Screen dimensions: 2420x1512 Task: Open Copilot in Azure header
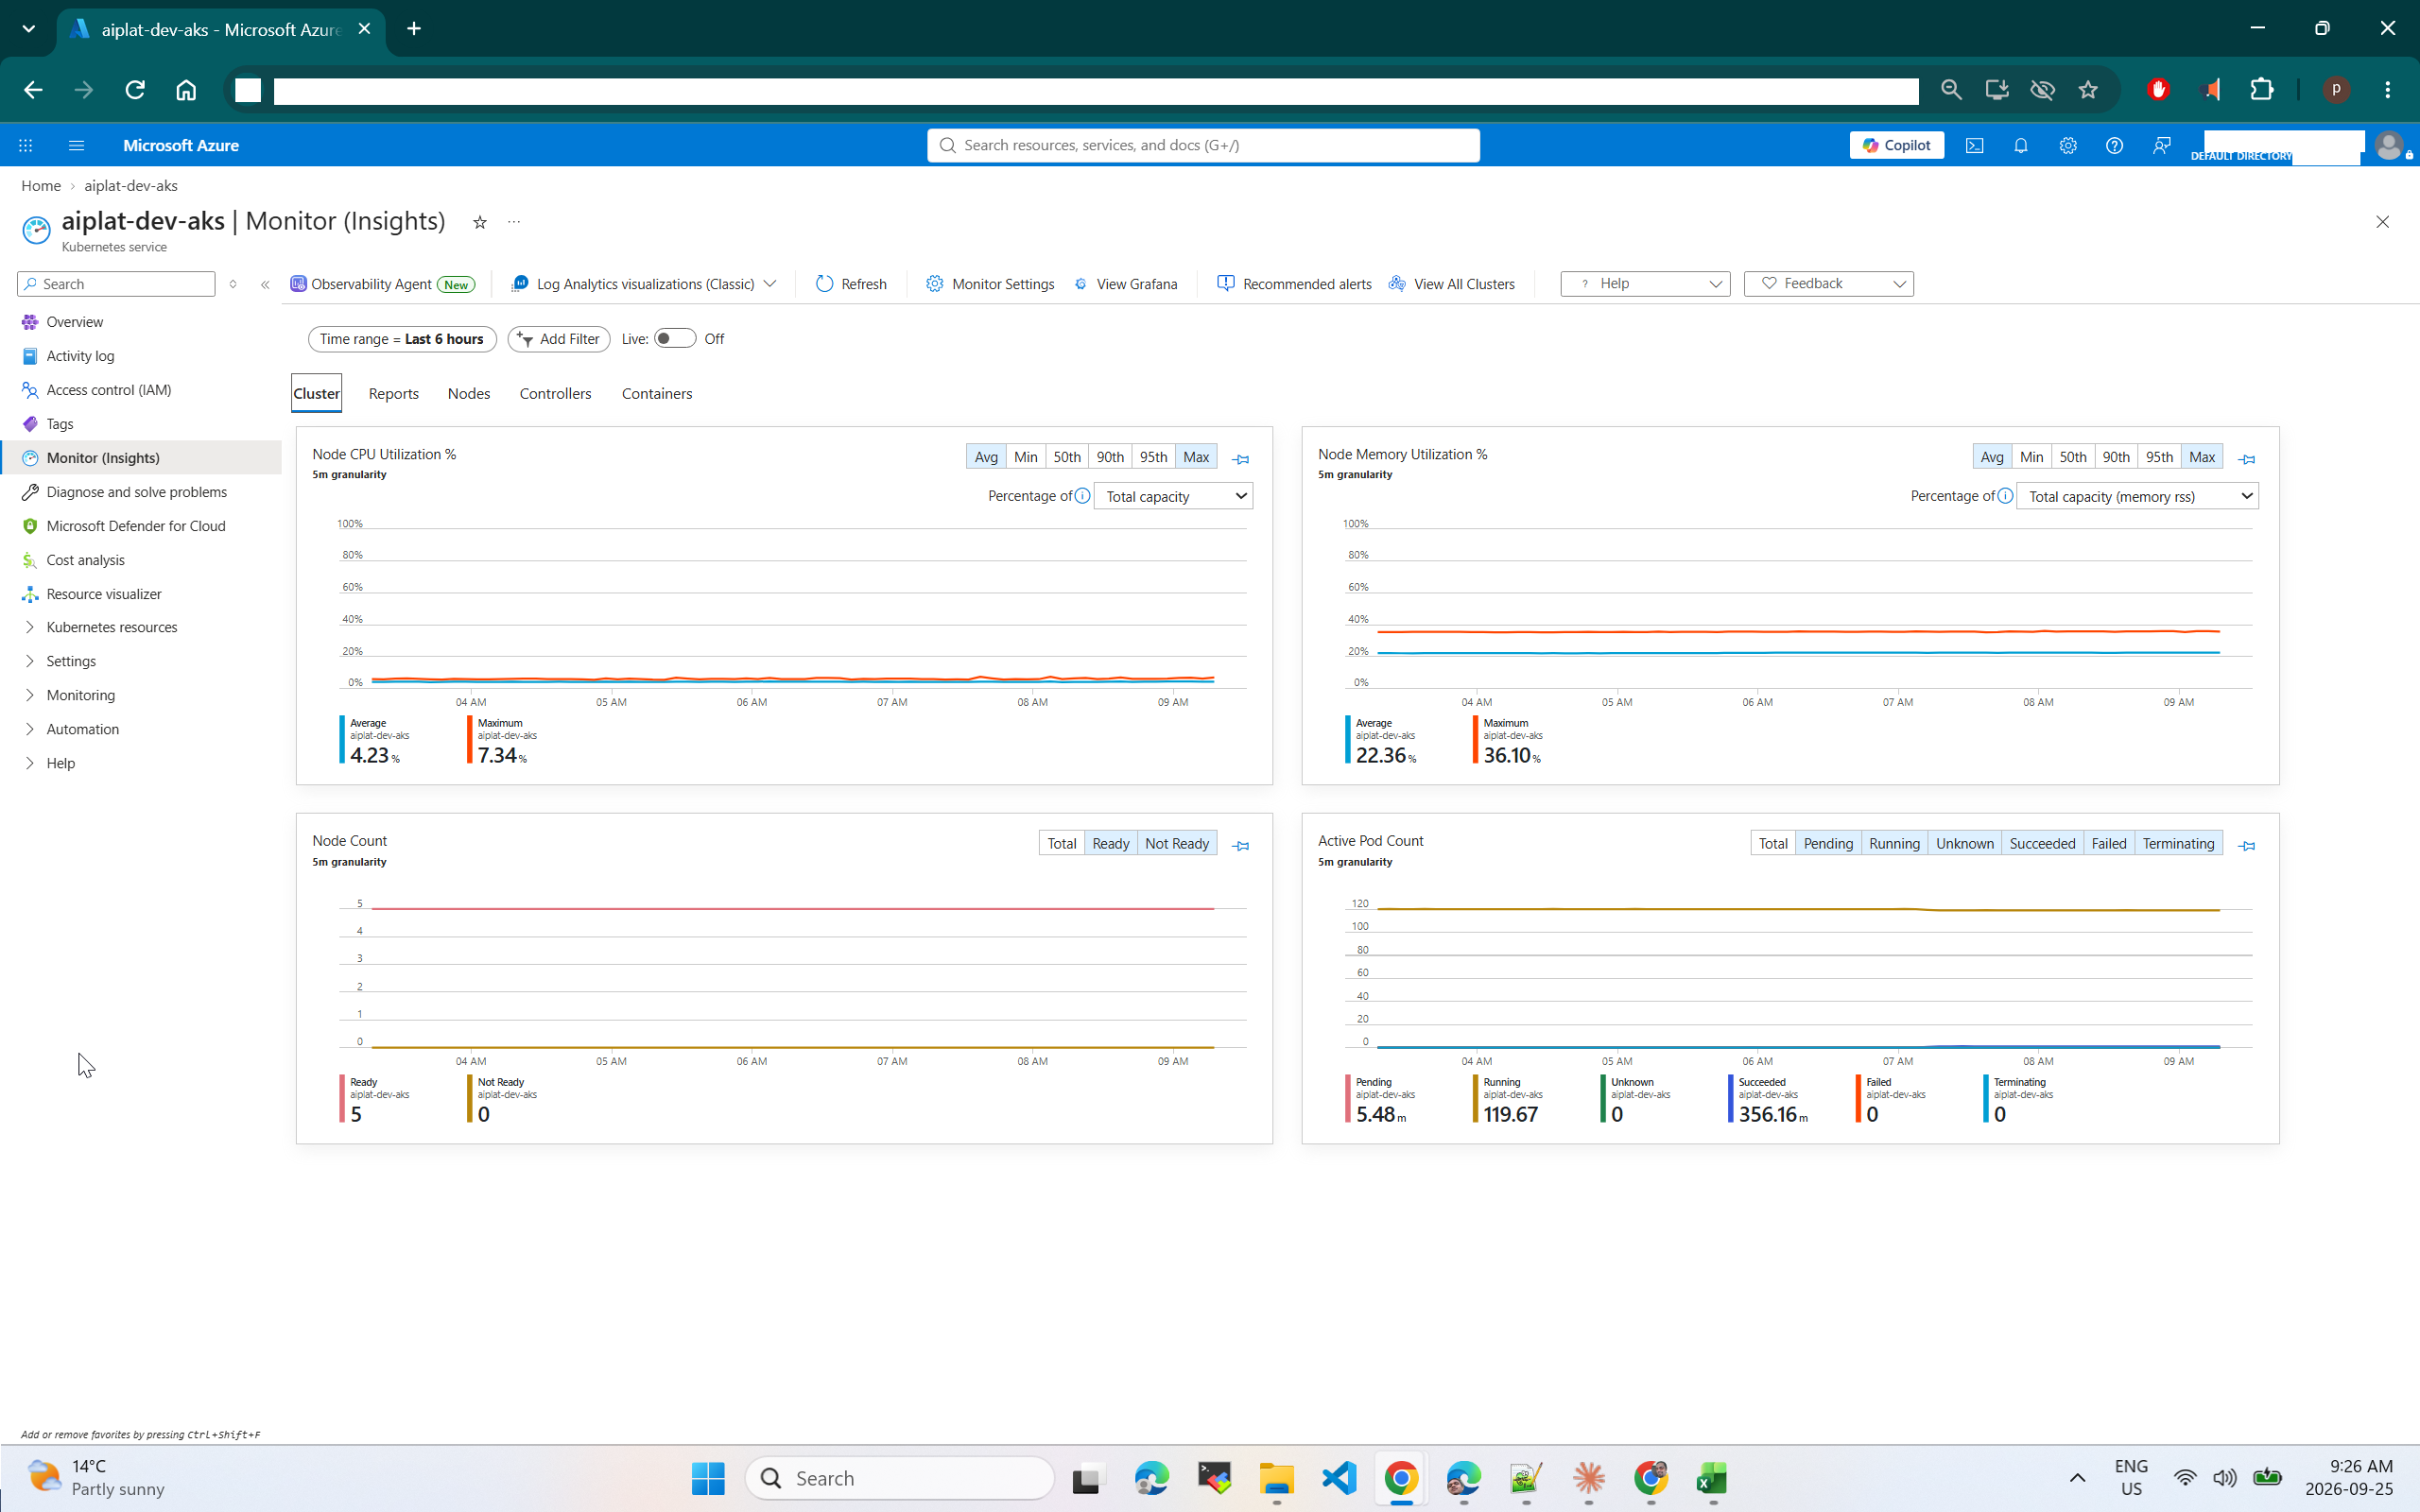1896,145
